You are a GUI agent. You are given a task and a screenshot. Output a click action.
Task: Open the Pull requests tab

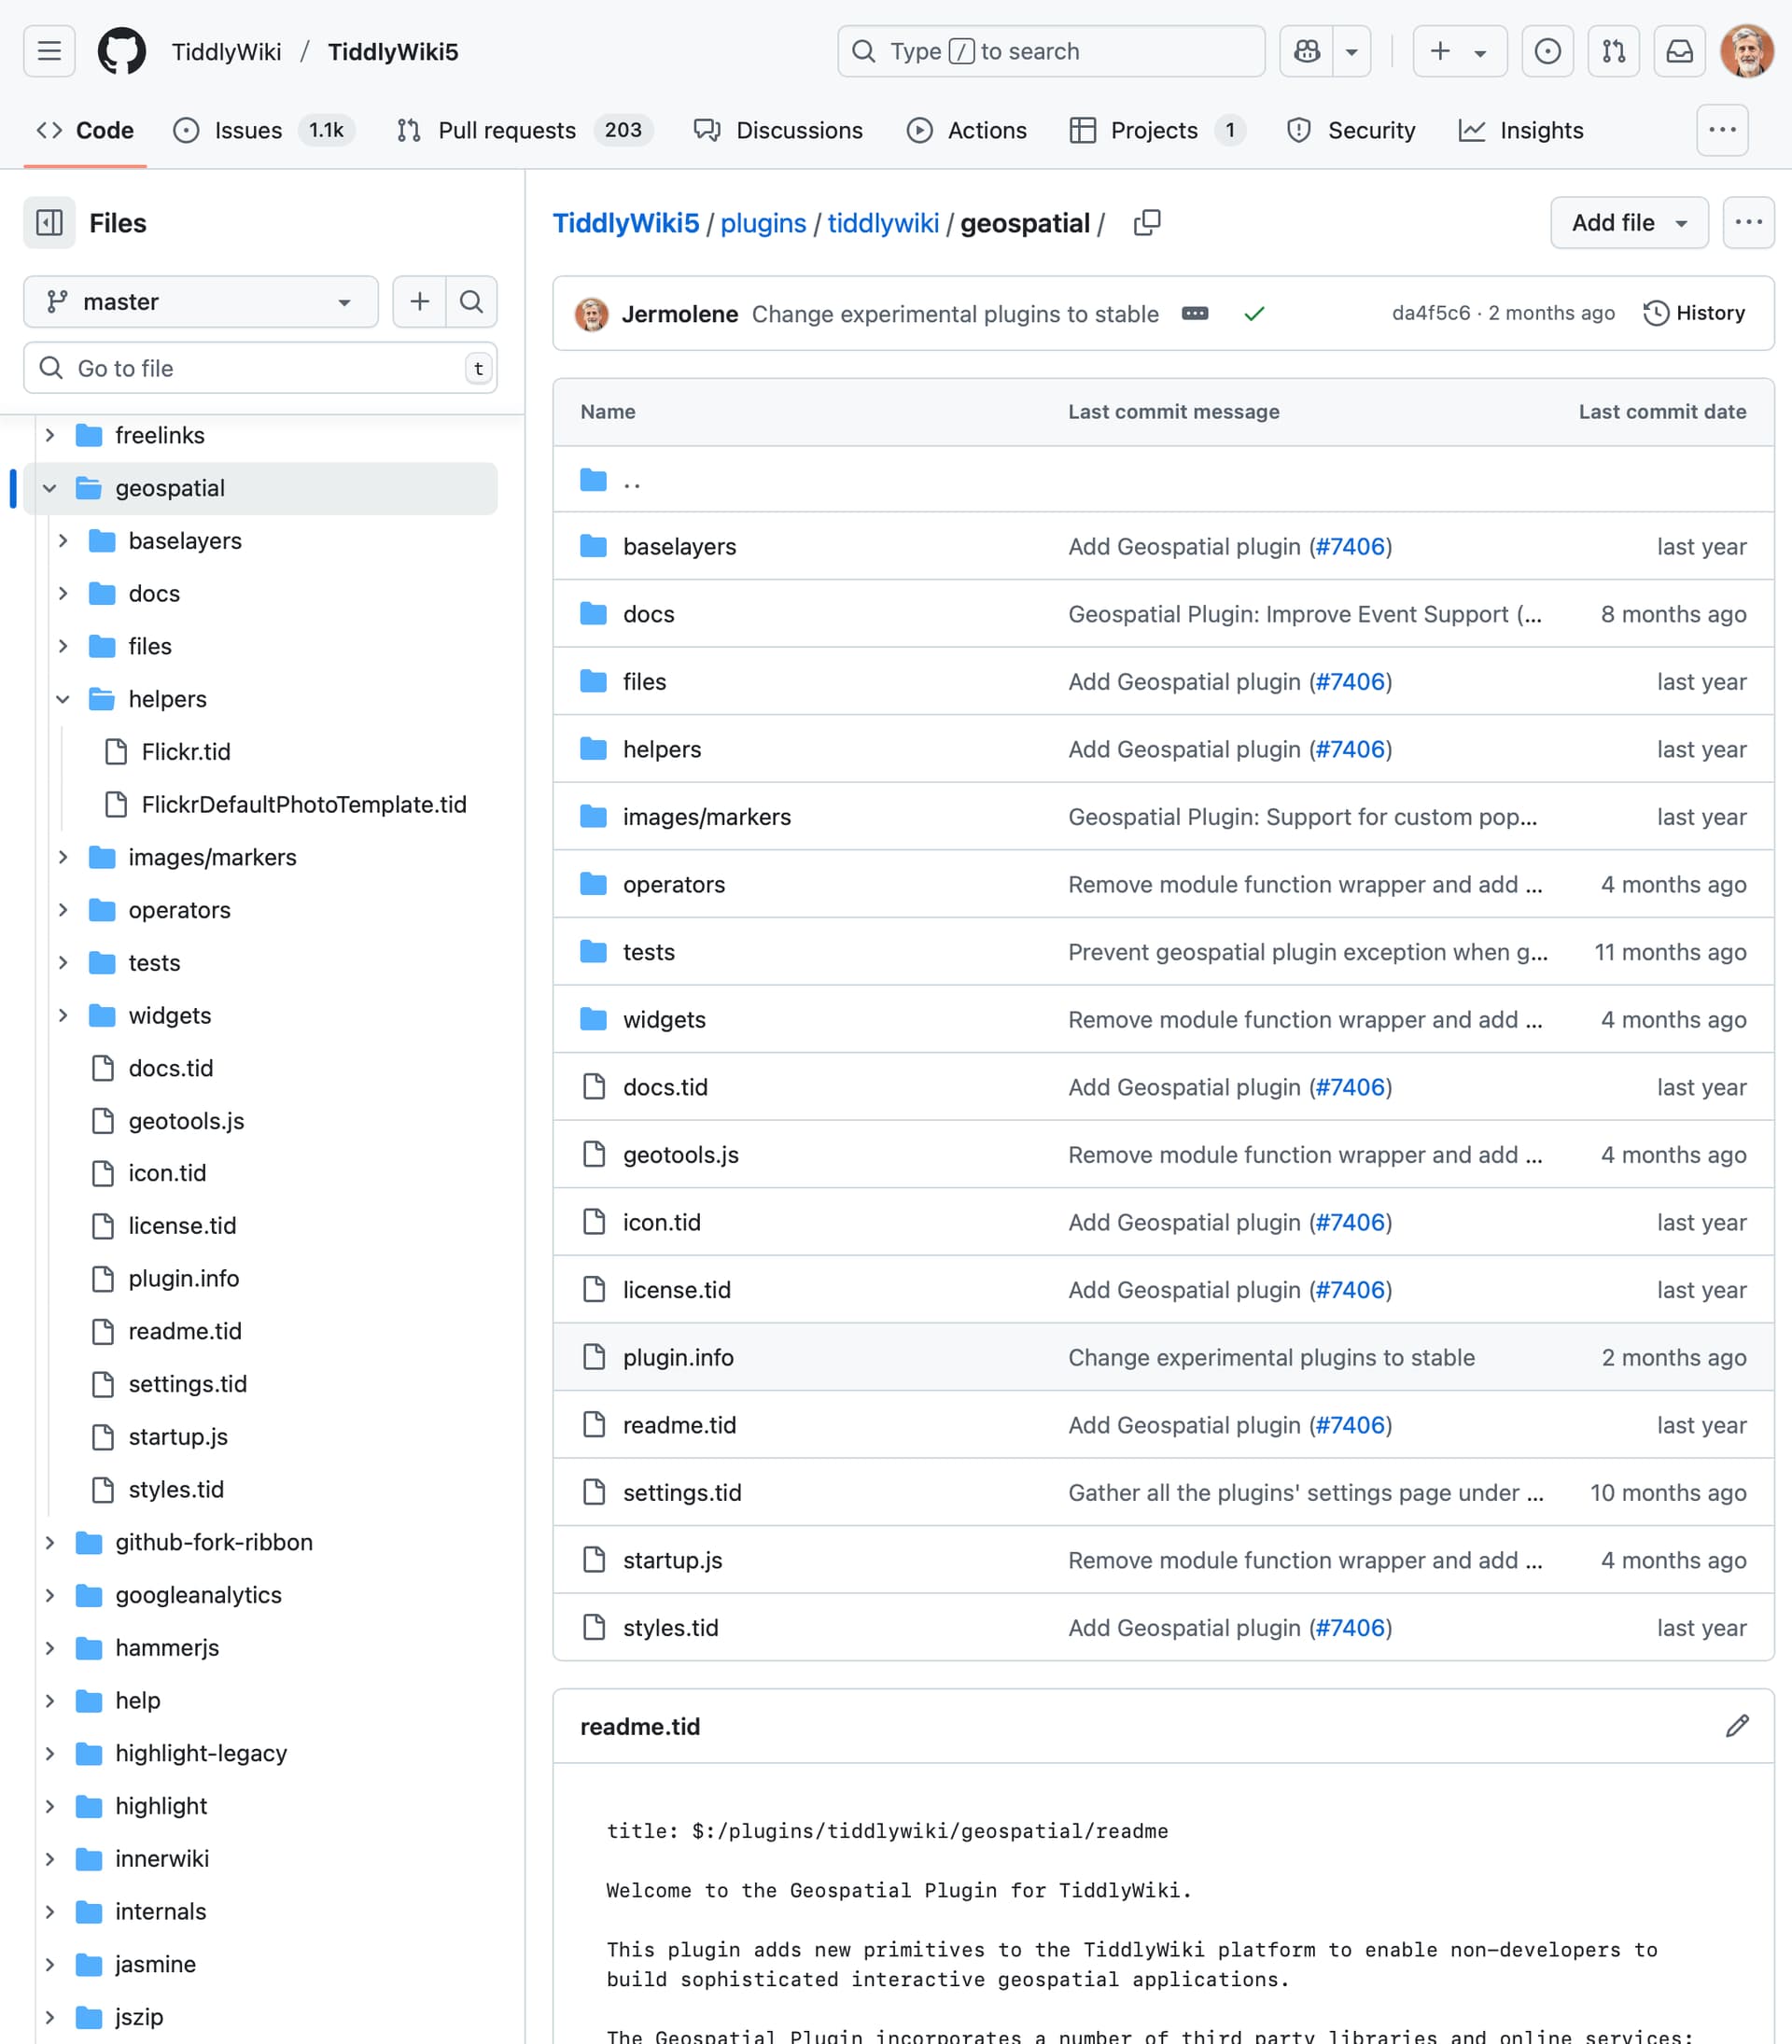524,130
